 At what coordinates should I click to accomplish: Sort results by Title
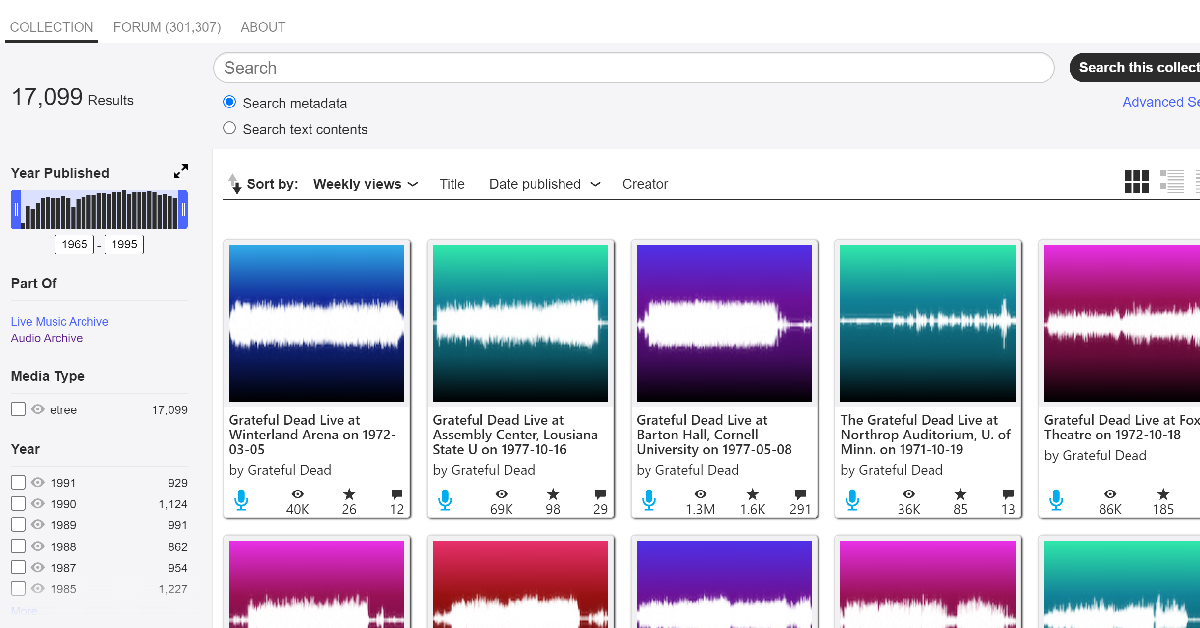[452, 184]
